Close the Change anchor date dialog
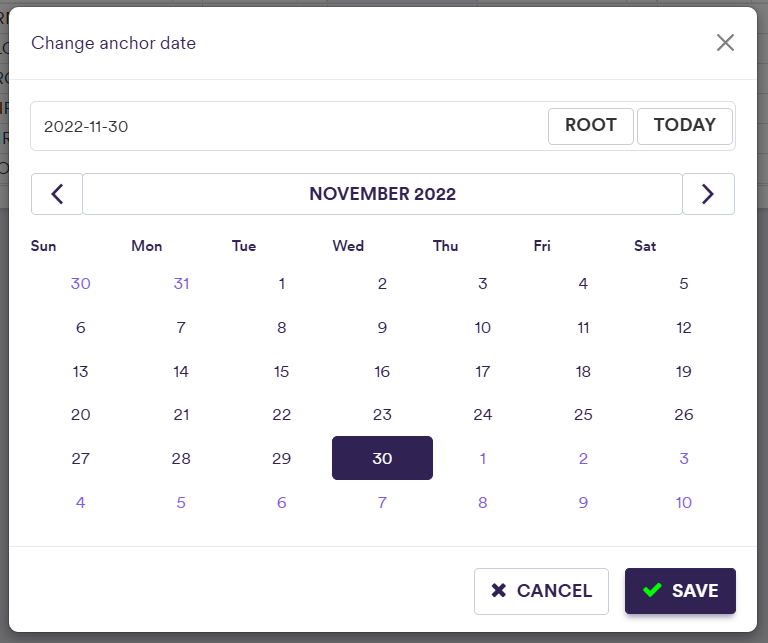768x643 pixels. coord(725,42)
